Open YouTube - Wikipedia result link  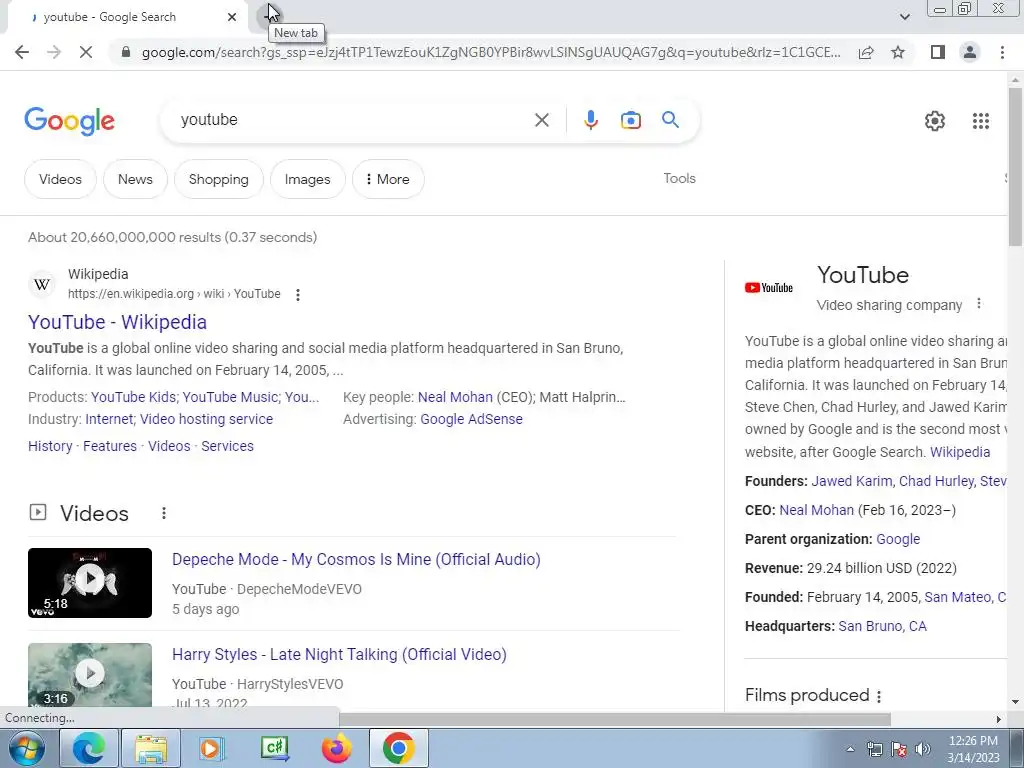coord(118,322)
